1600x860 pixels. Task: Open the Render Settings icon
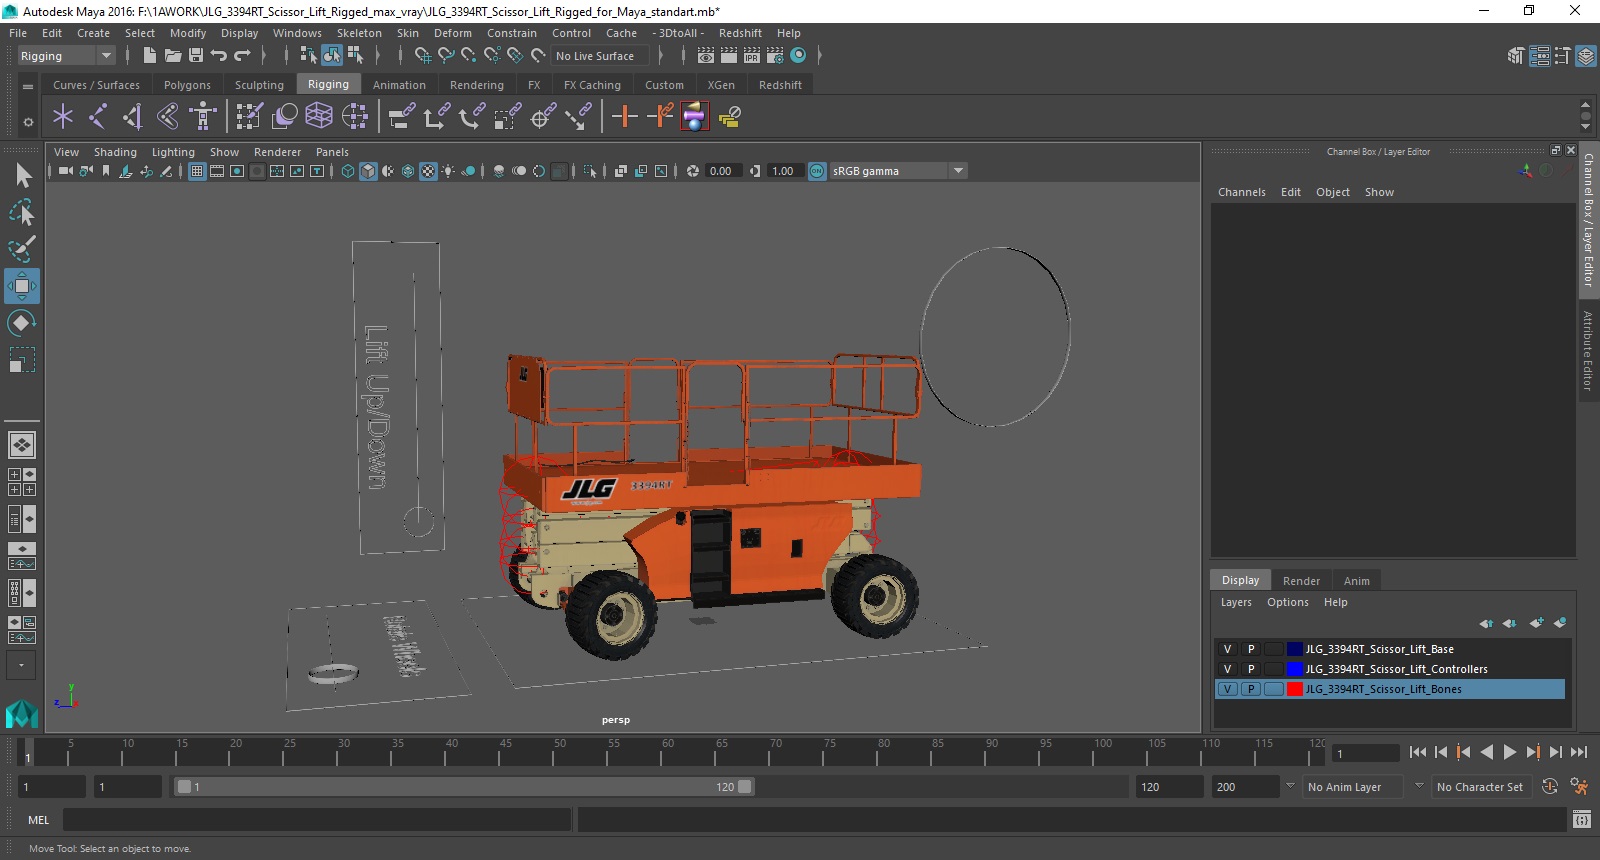click(x=775, y=56)
